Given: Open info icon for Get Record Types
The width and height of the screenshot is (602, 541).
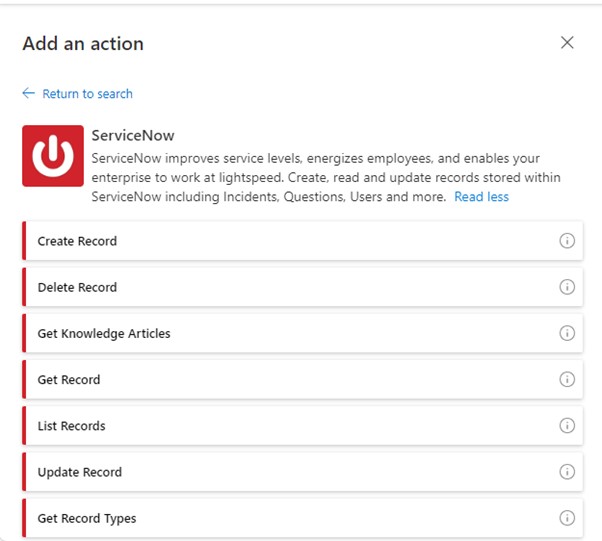Looking at the screenshot, I should click(567, 518).
